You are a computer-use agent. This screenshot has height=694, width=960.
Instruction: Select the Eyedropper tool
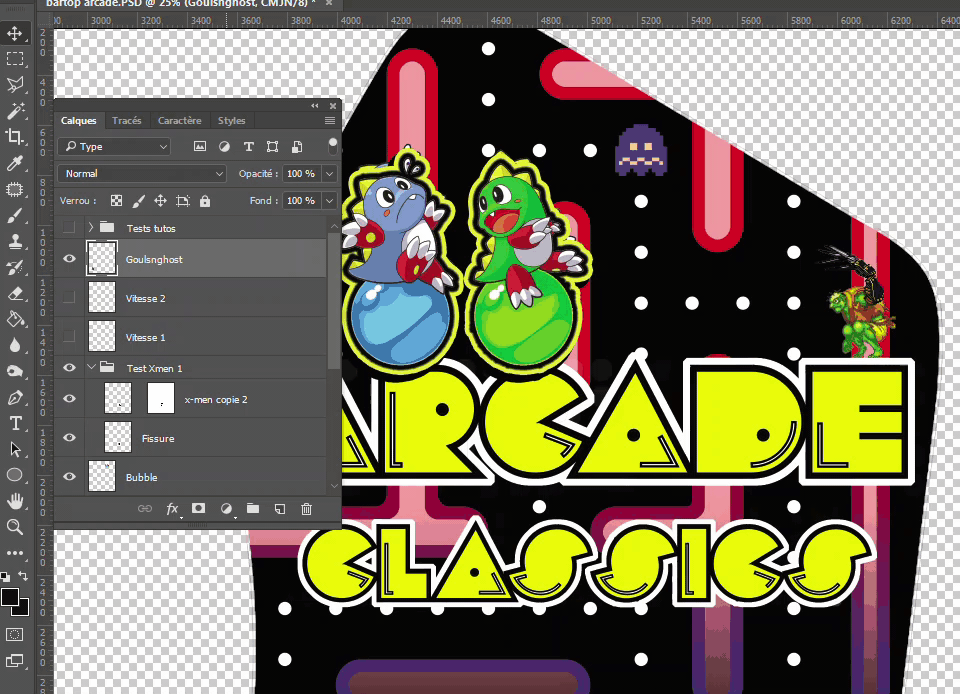15,163
